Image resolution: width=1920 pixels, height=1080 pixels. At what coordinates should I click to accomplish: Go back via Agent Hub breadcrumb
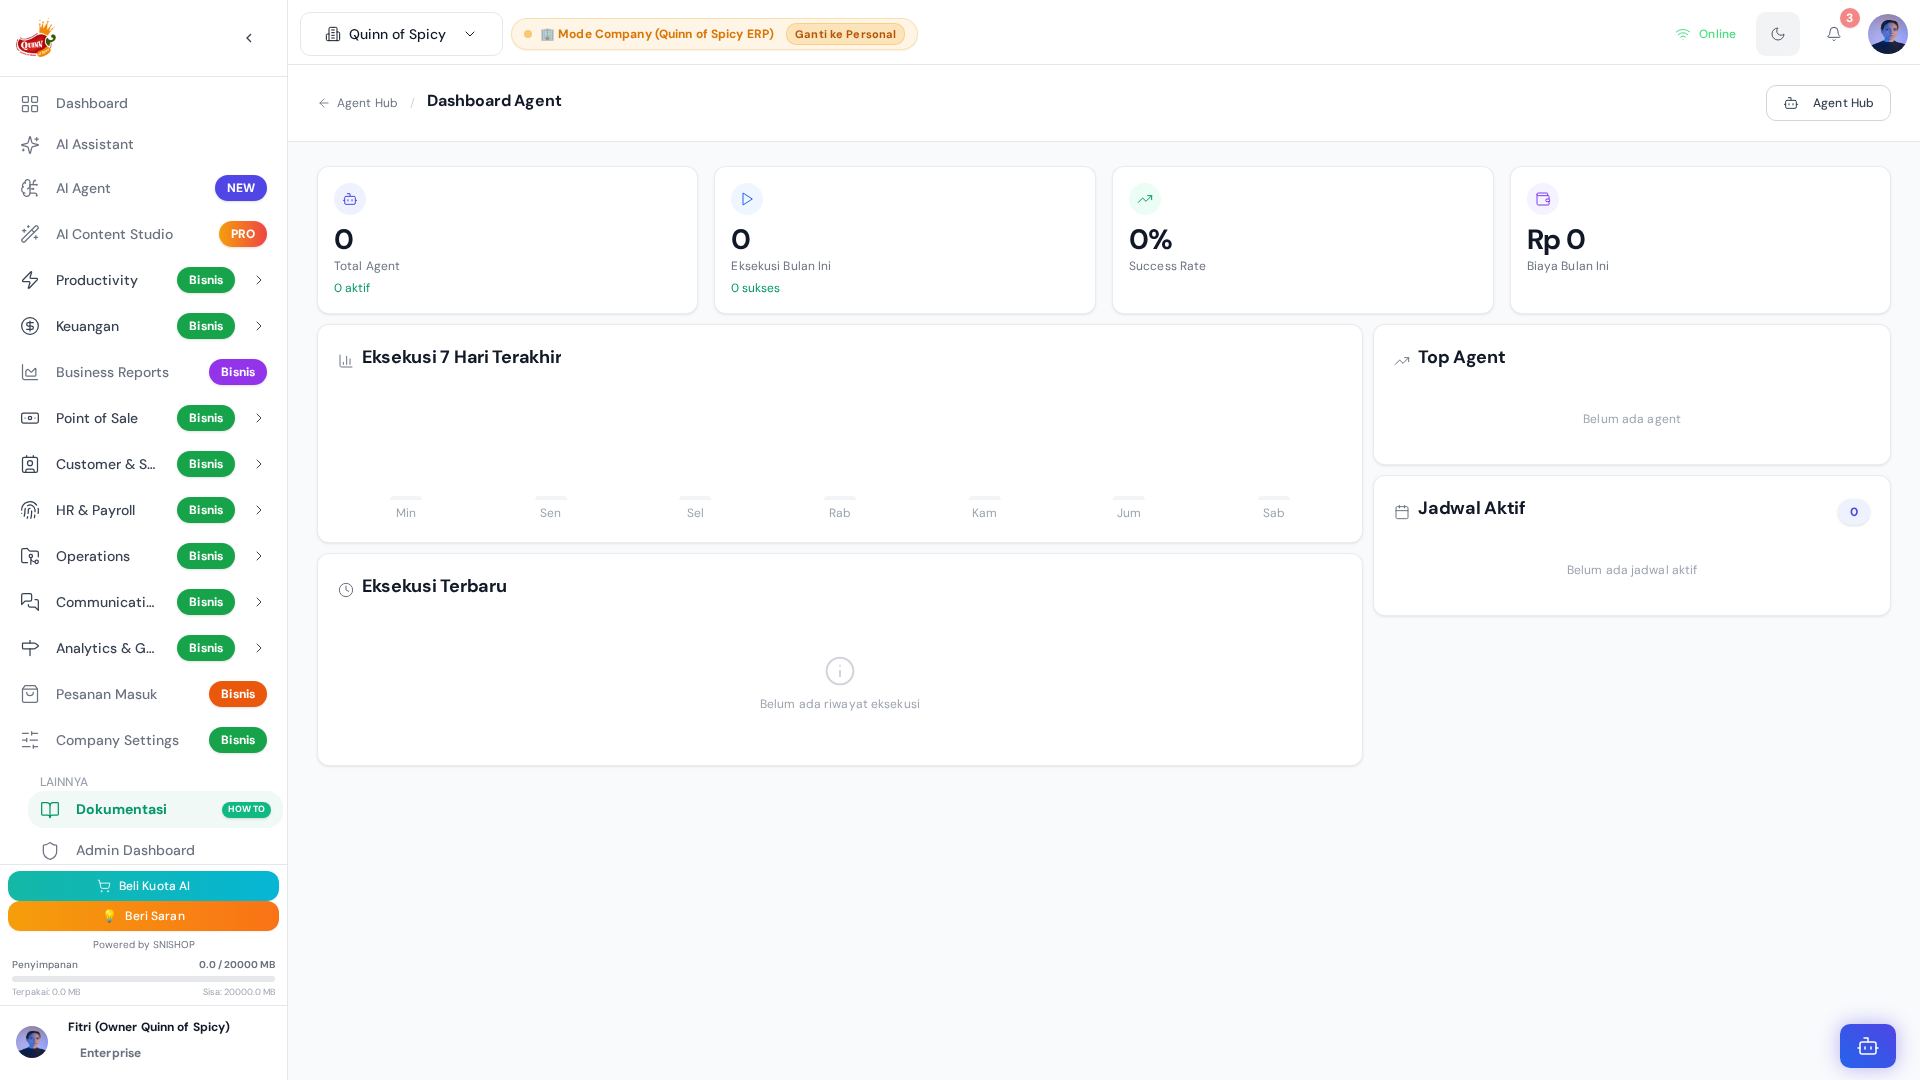(x=358, y=103)
